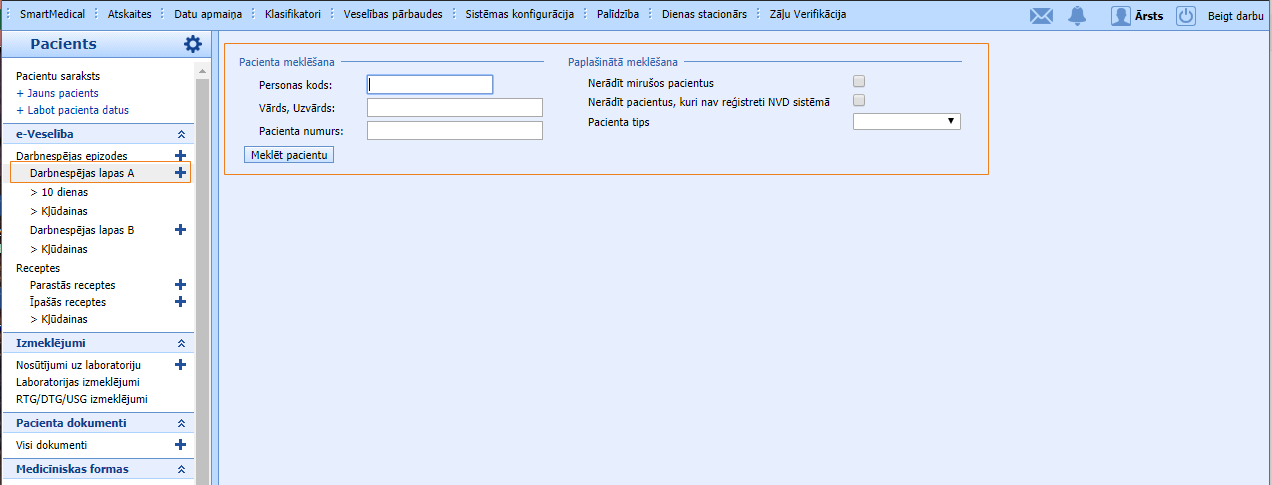Add new document via Visi dokumenti plus
Image resolution: width=1272 pixels, height=485 pixels.
click(180, 445)
